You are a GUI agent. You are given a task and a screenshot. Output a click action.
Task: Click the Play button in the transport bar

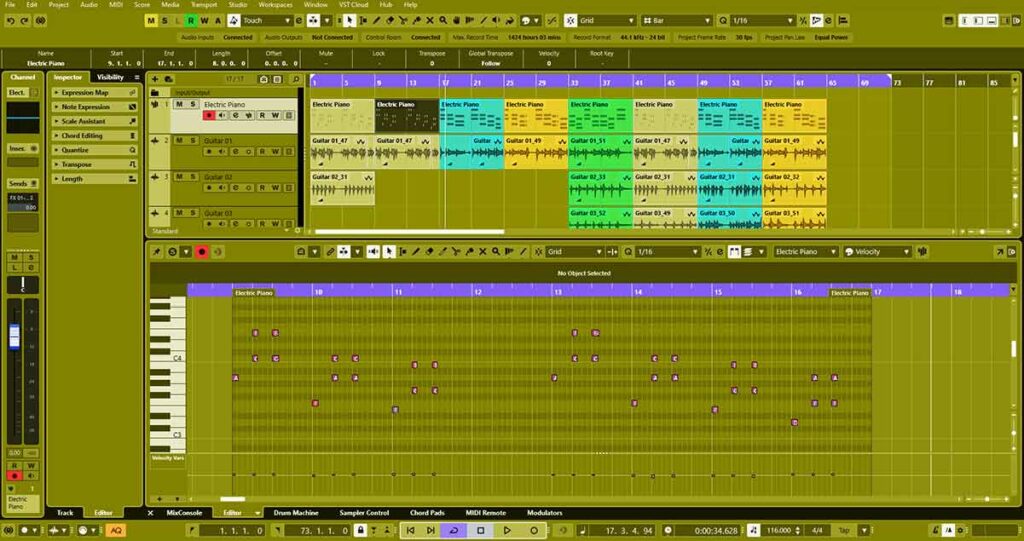507,530
